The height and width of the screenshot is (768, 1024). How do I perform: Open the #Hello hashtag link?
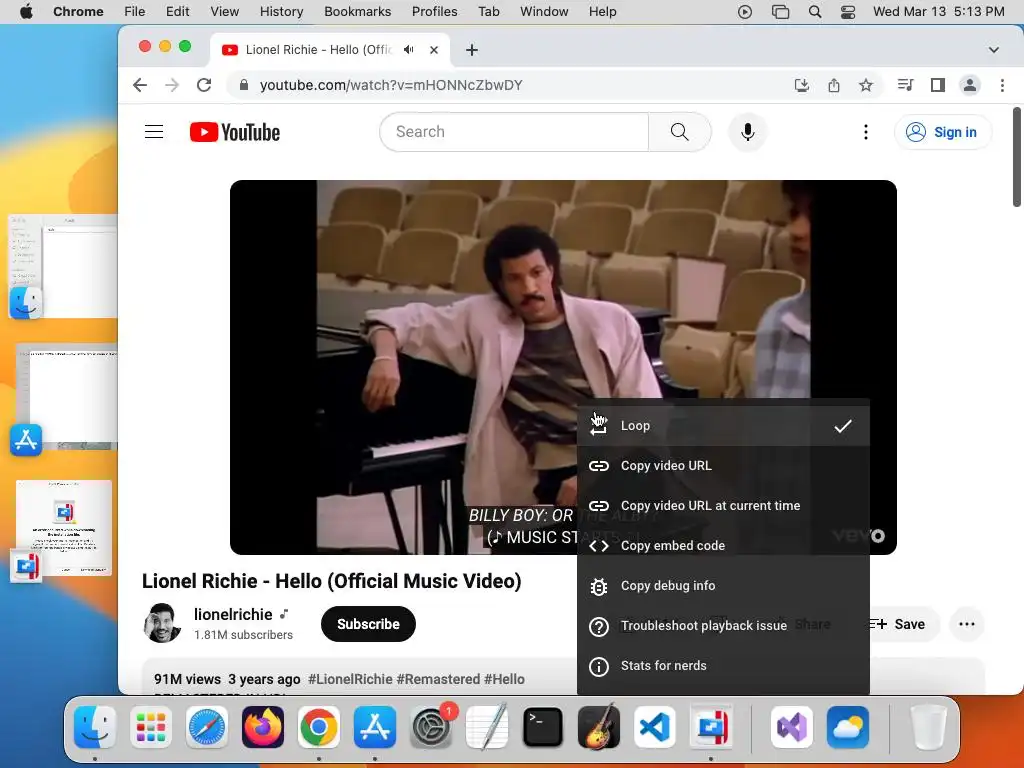point(504,679)
